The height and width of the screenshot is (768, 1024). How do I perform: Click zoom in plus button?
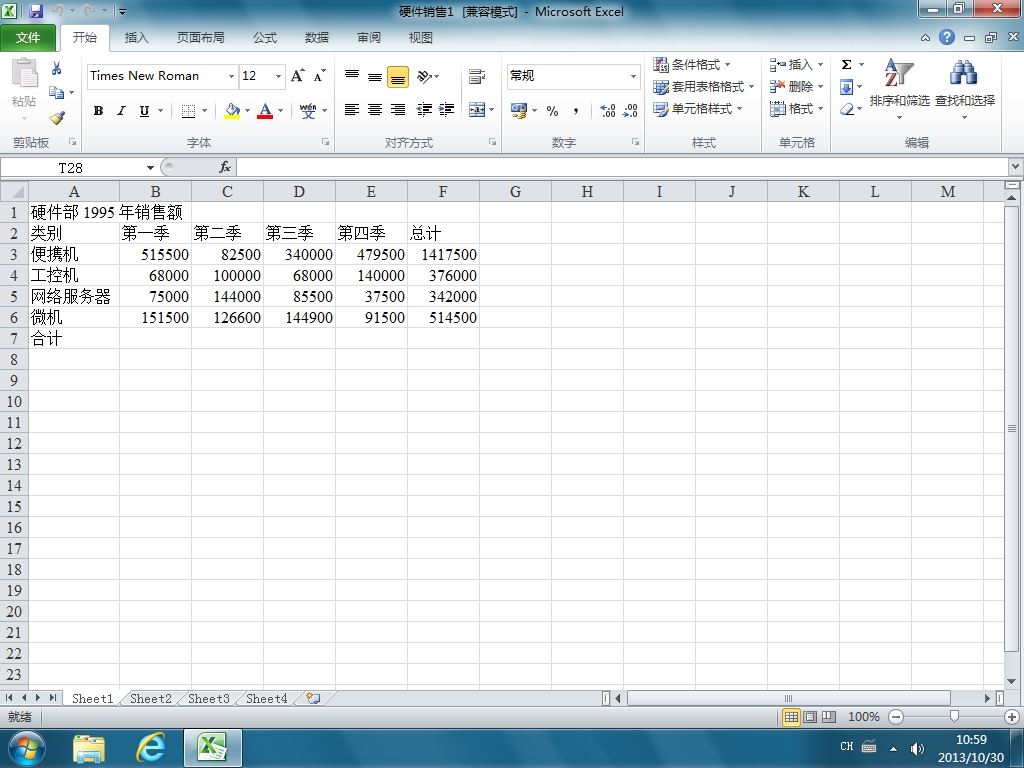(x=1012, y=717)
